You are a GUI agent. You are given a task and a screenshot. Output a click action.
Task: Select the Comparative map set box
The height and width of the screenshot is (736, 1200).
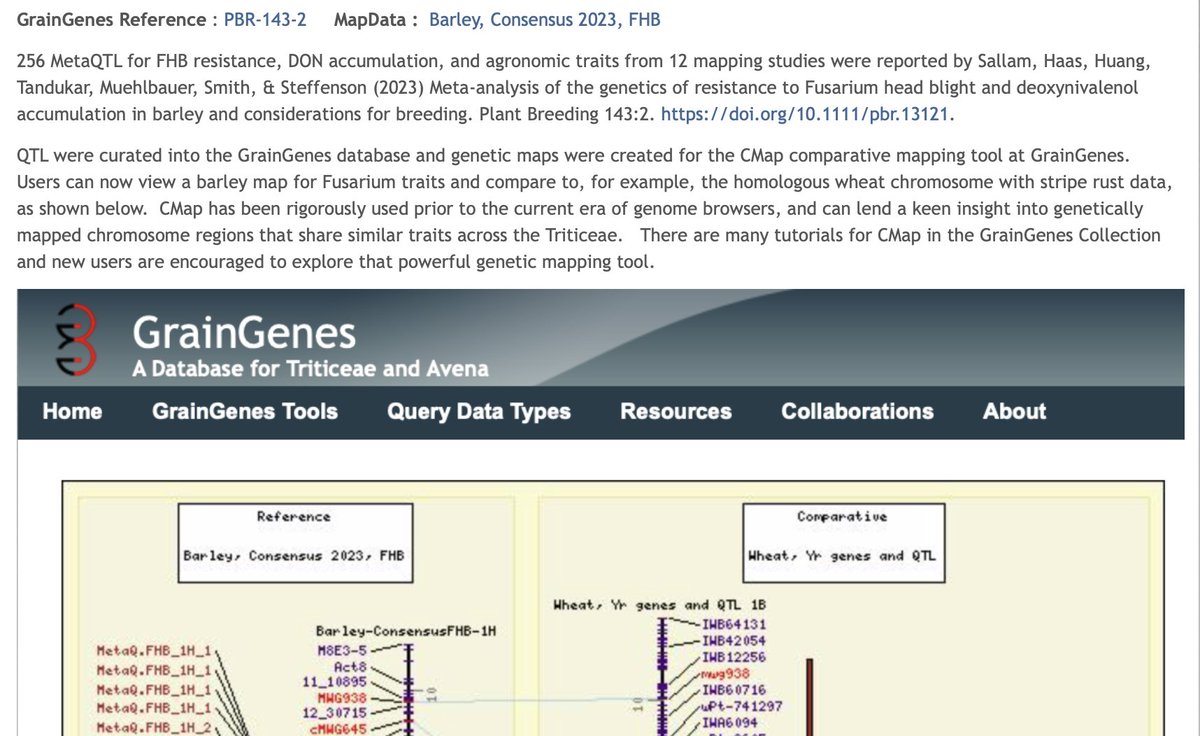[x=843, y=544]
